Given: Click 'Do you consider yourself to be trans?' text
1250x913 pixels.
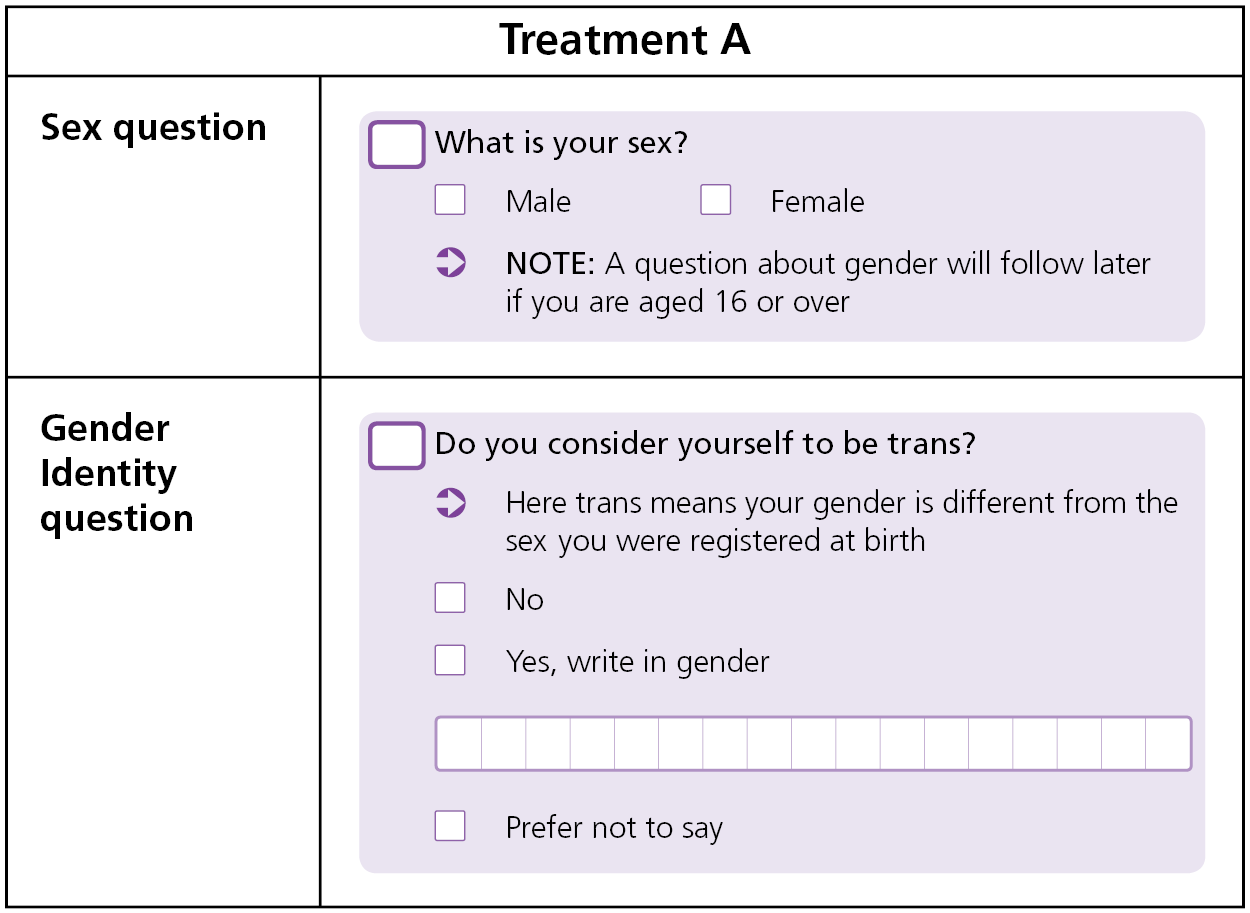Looking at the screenshot, I should 705,444.
